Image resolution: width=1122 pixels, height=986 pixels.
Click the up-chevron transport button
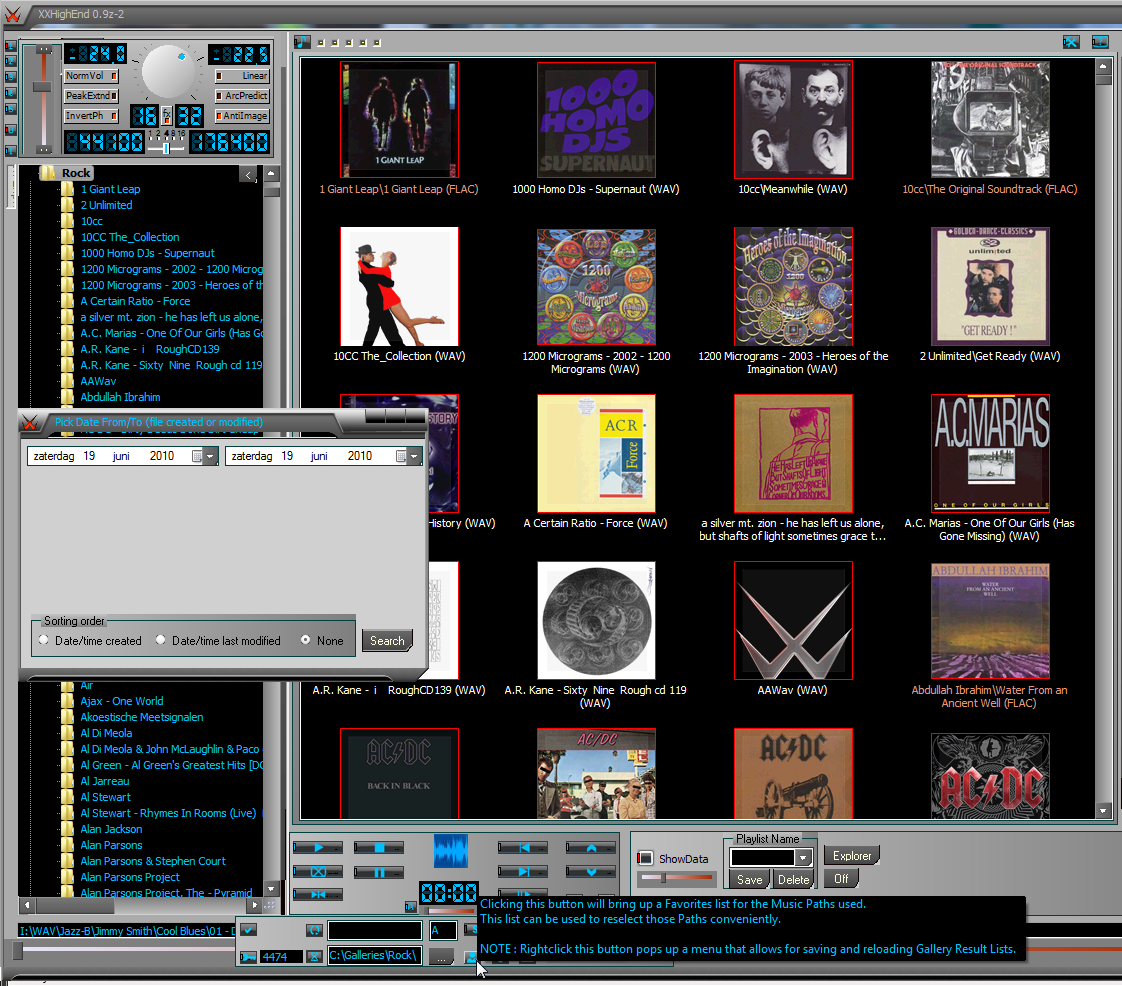(x=591, y=848)
